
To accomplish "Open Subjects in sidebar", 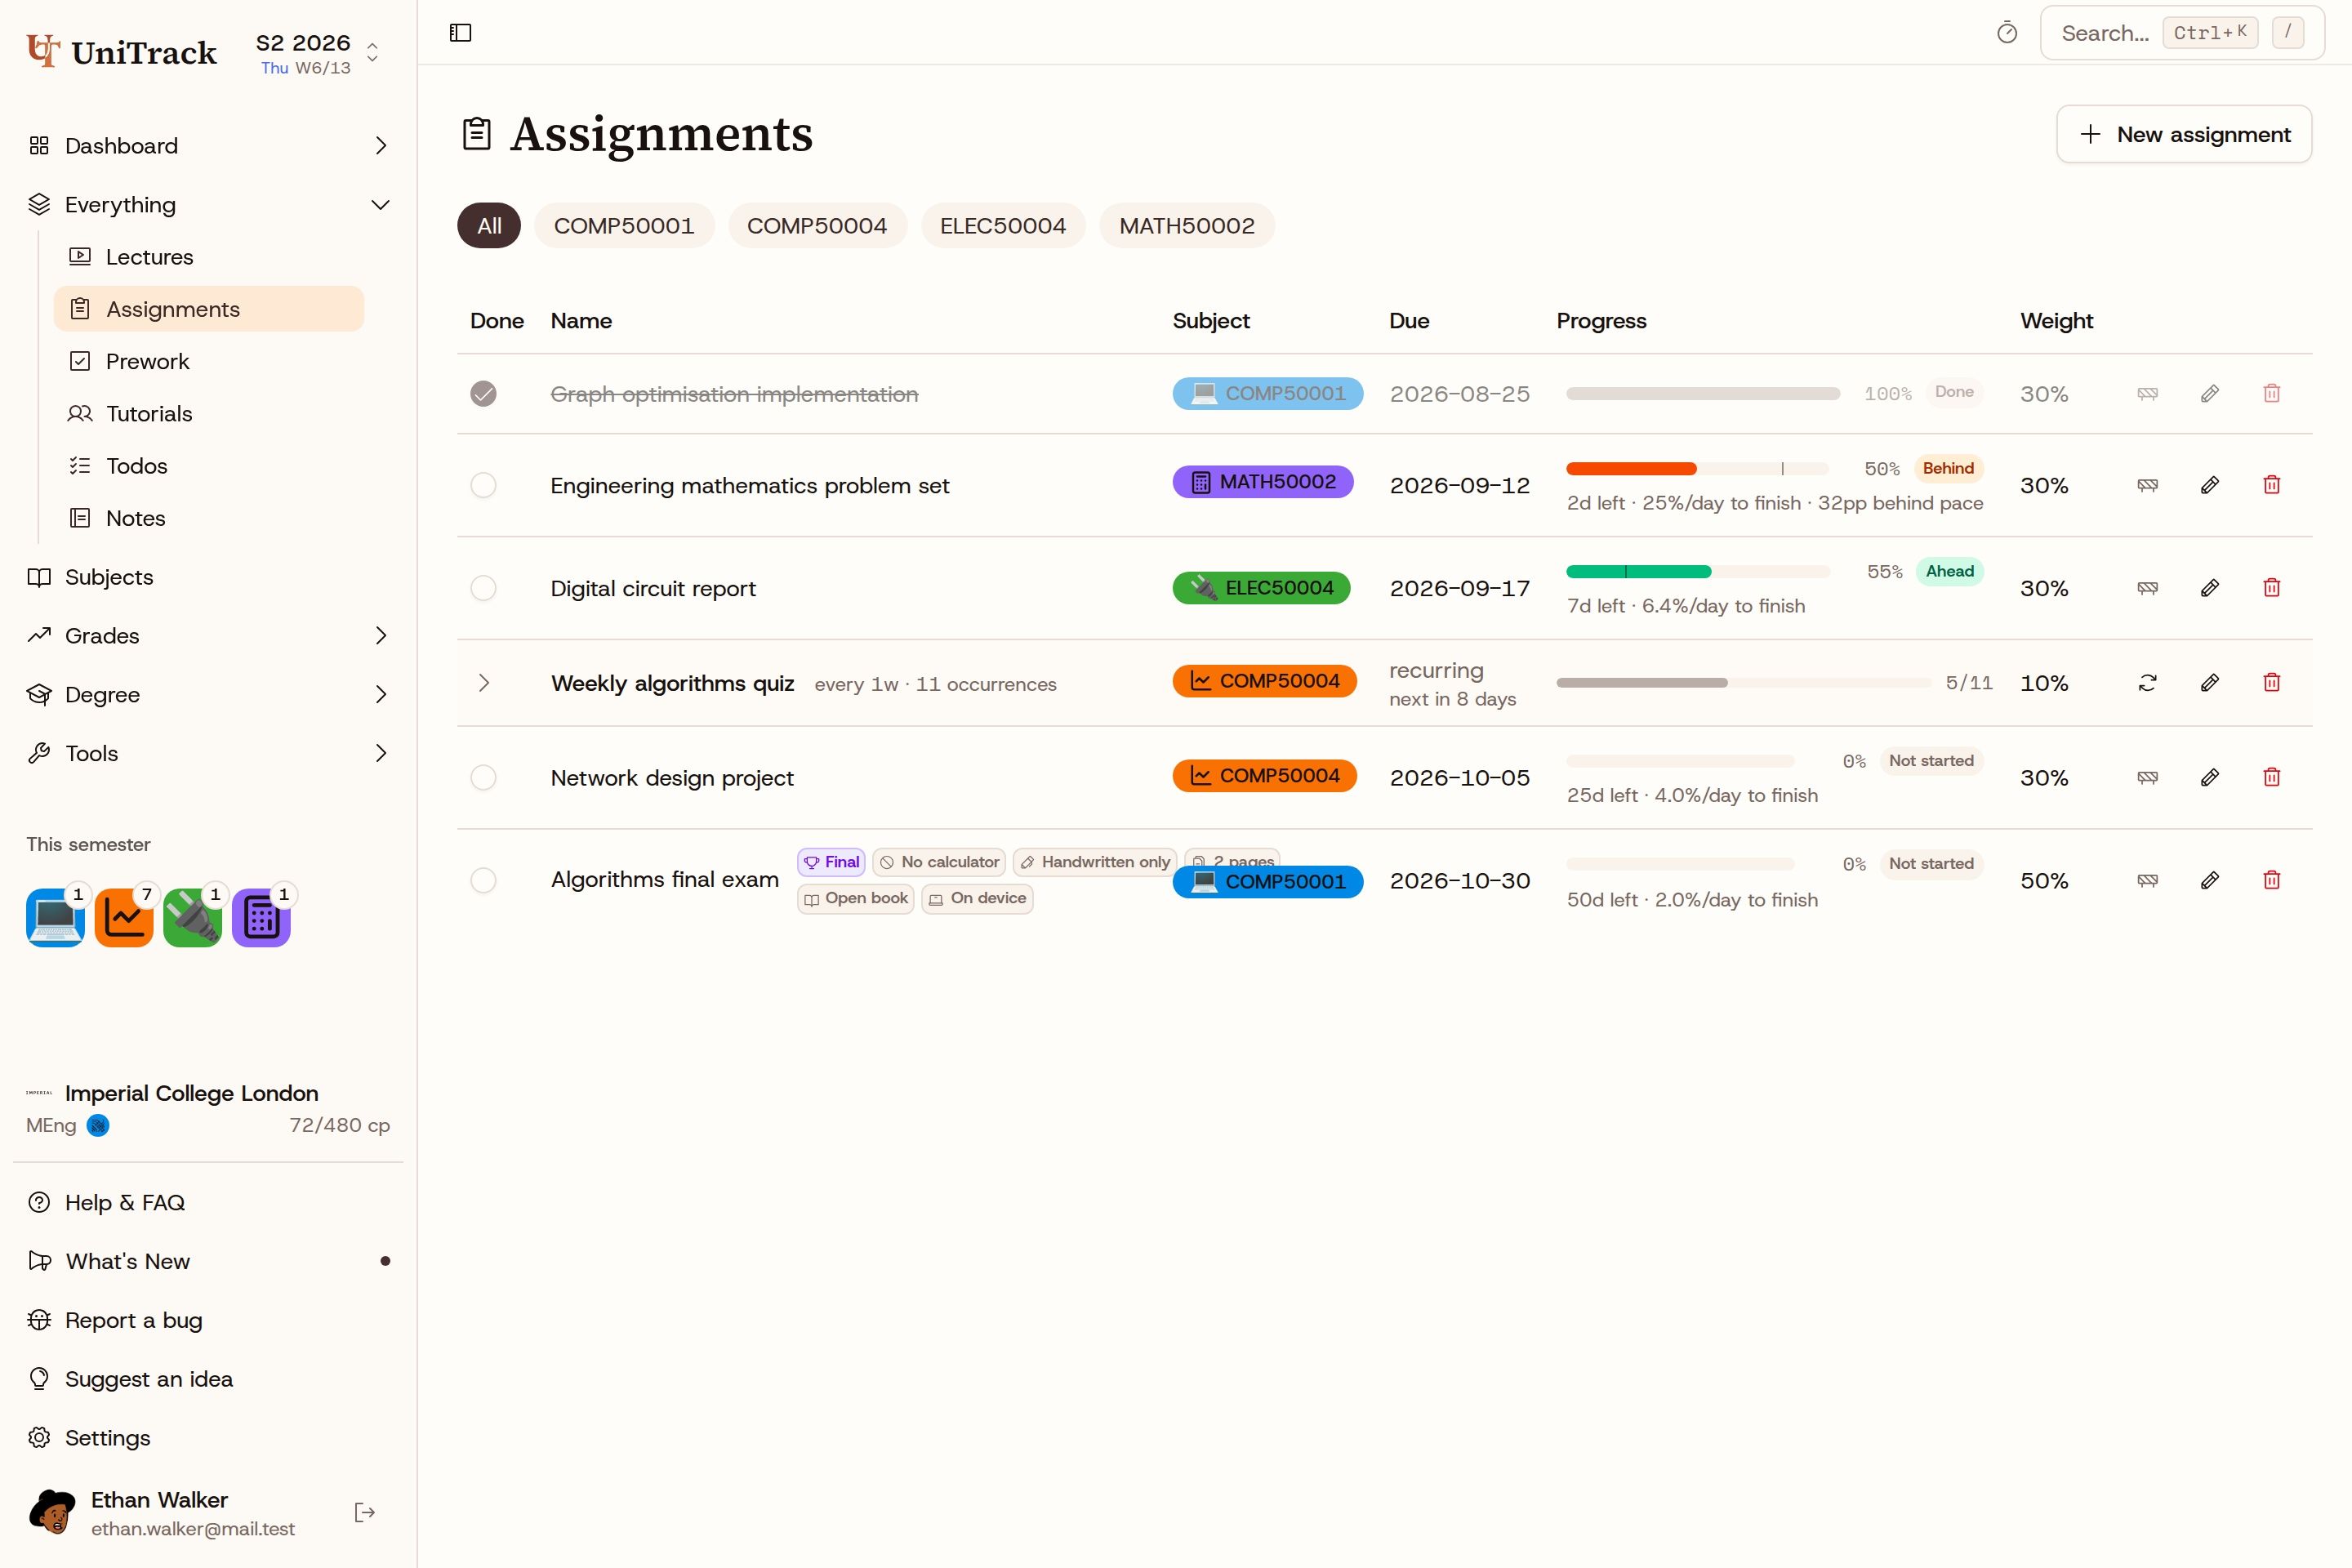I will tap(208, 577).
